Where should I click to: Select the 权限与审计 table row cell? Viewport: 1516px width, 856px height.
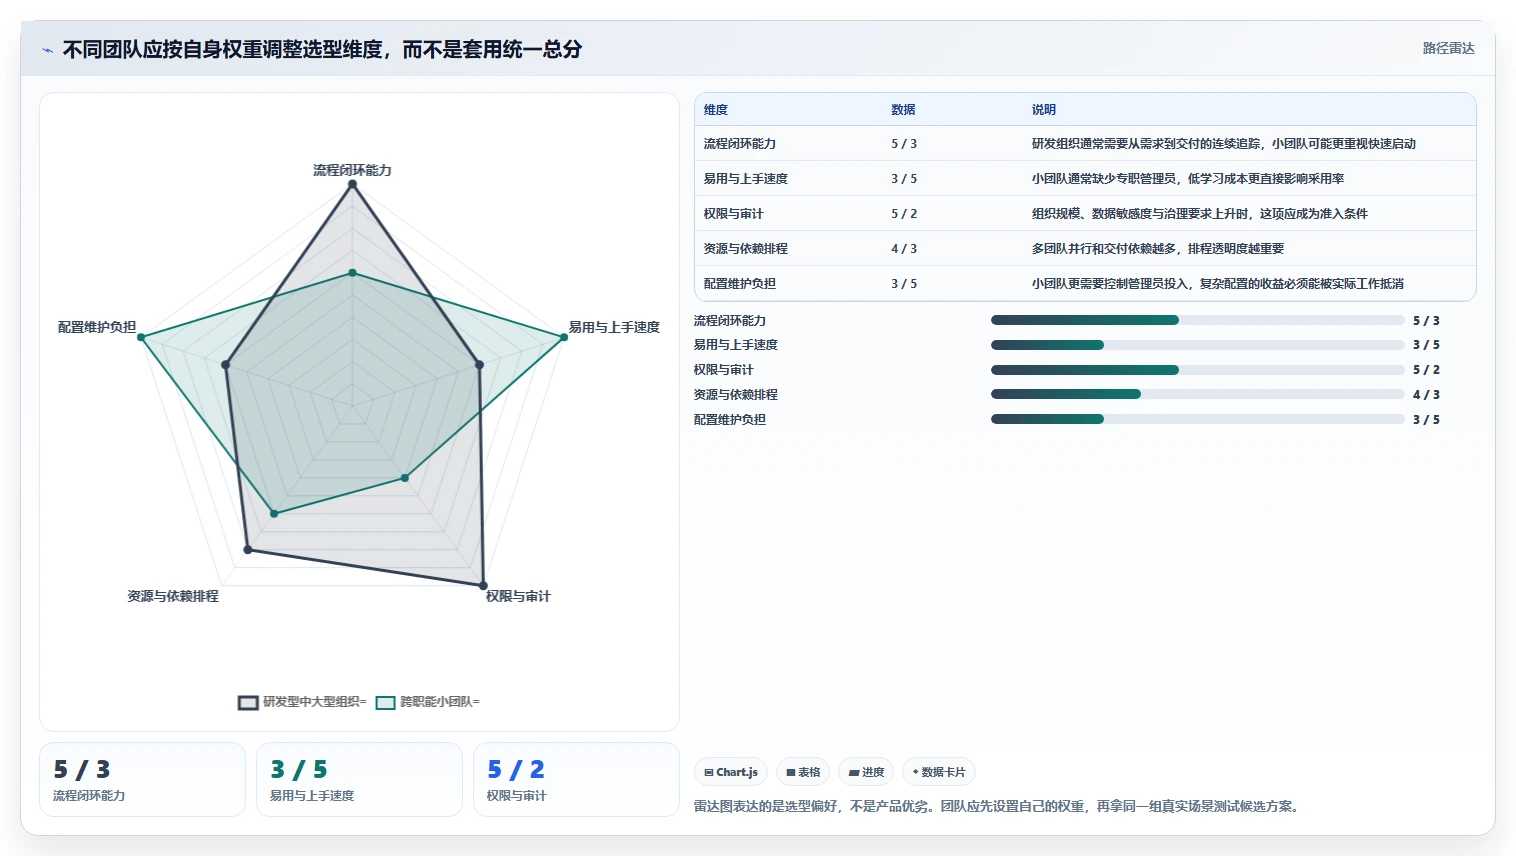(733, 214)
